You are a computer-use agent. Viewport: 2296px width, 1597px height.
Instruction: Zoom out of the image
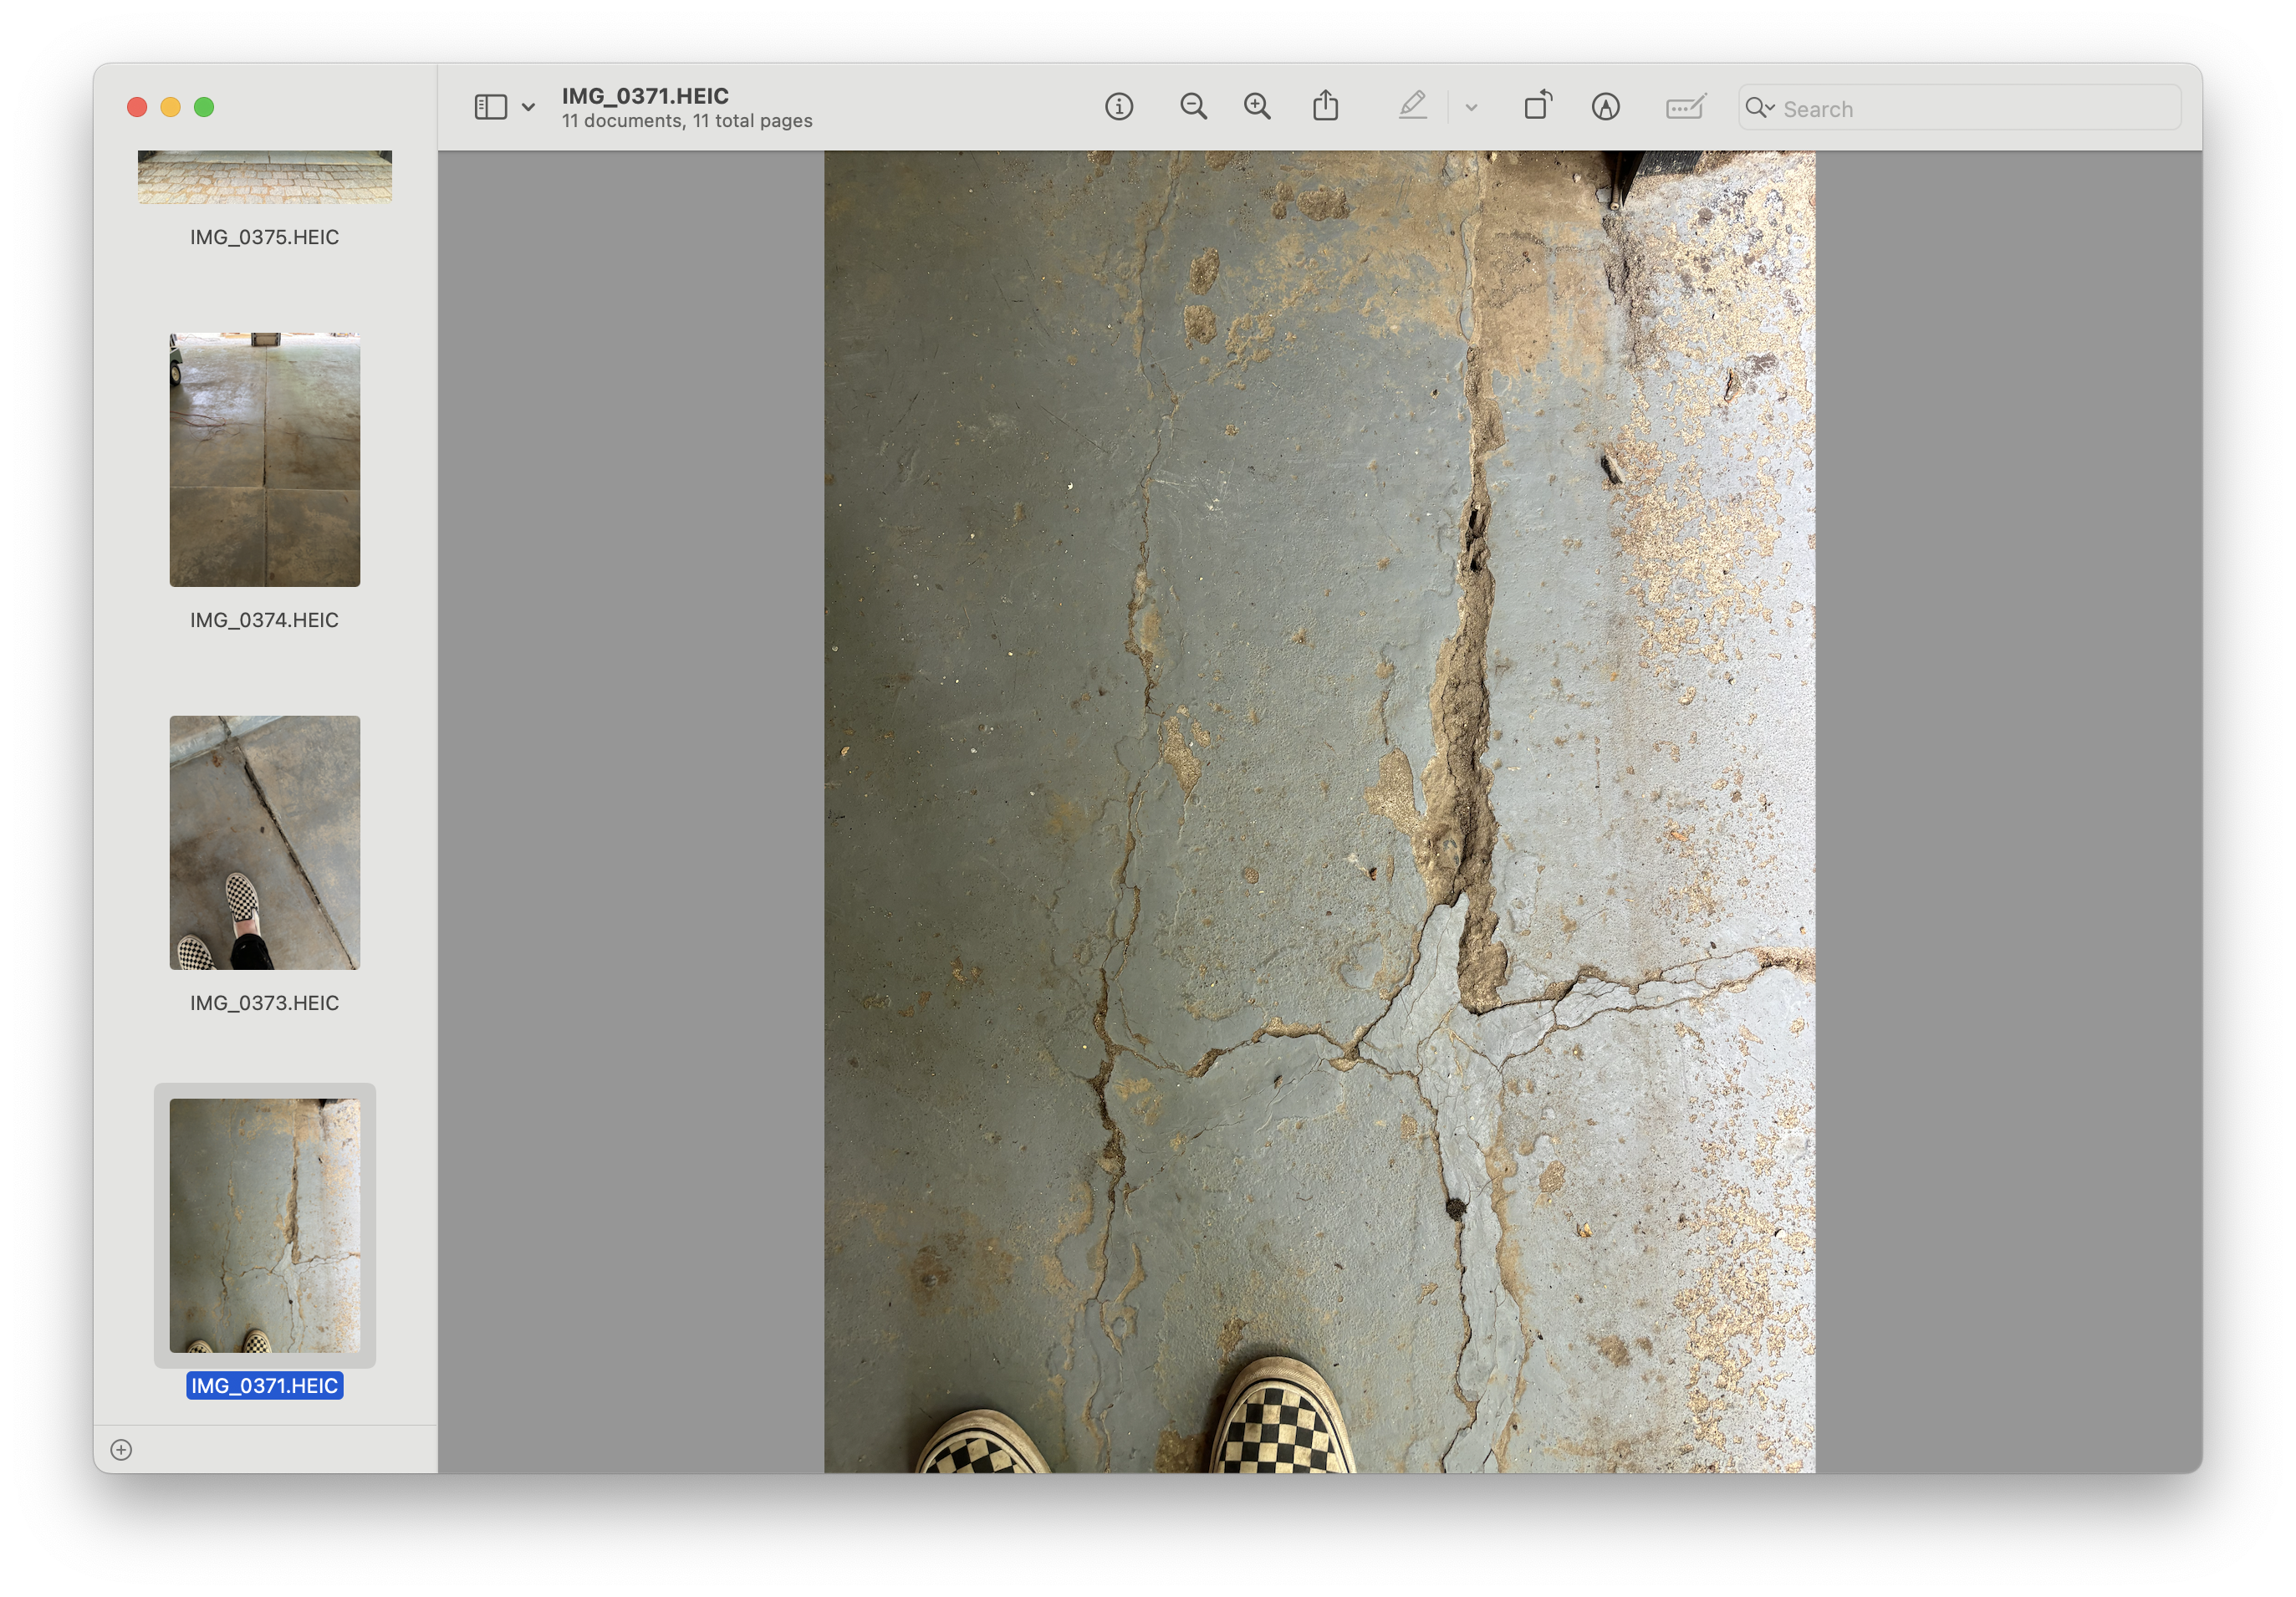click(1193, 106)
